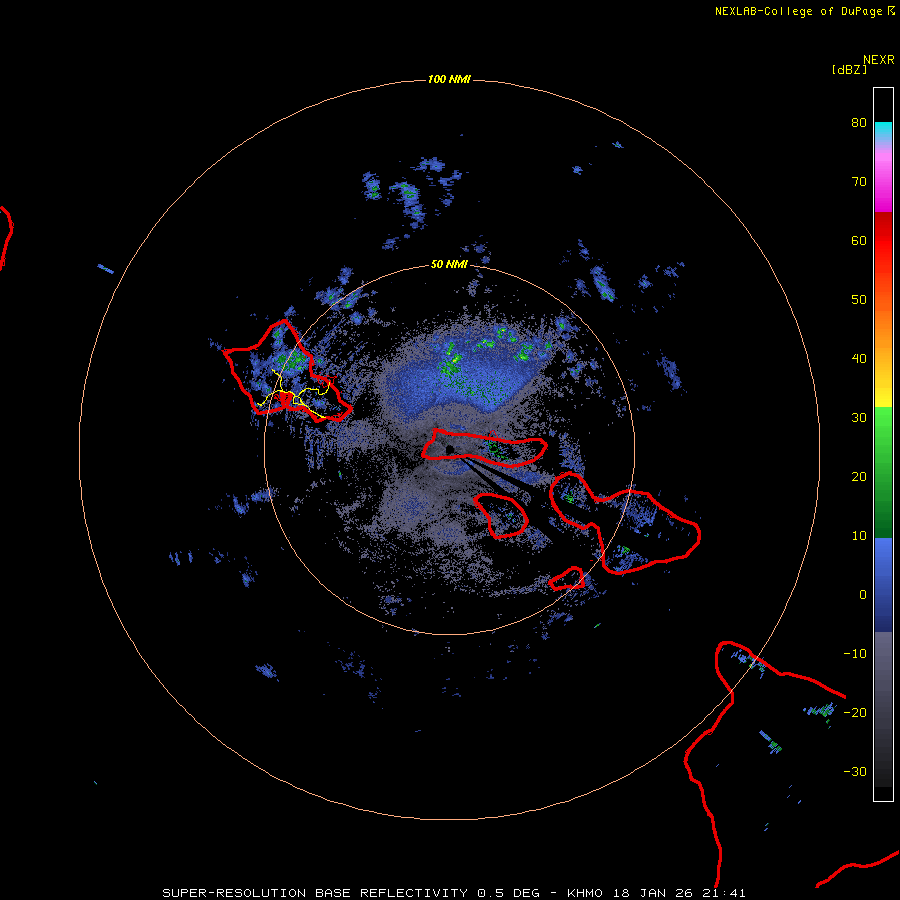
Task: Click the 20 value on dBZ scale
Action: click(859, 477)
